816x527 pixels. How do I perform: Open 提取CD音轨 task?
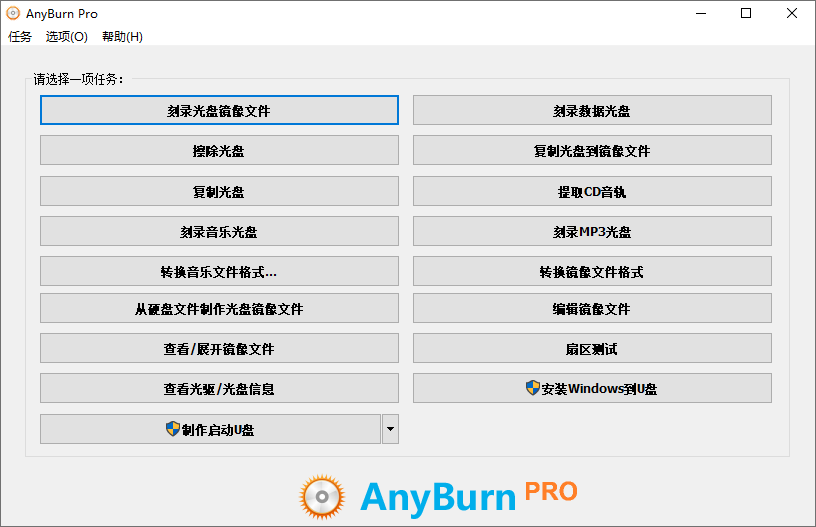(x=592, y=191)
